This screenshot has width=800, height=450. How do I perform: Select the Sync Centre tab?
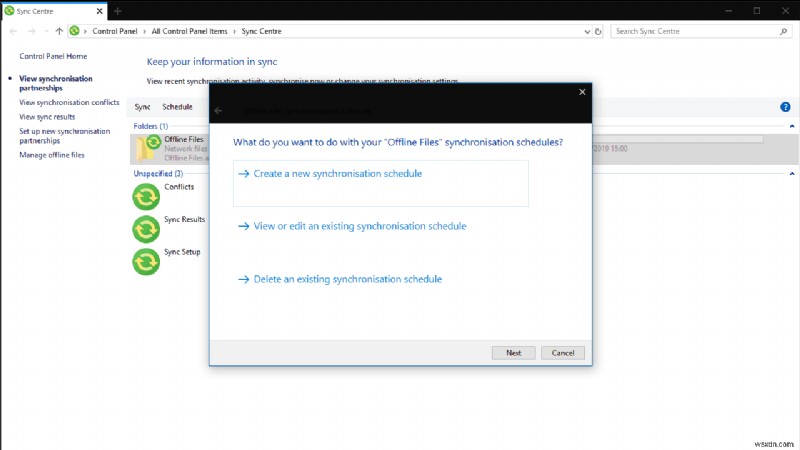pyautogui.click(x=54, y=11)
